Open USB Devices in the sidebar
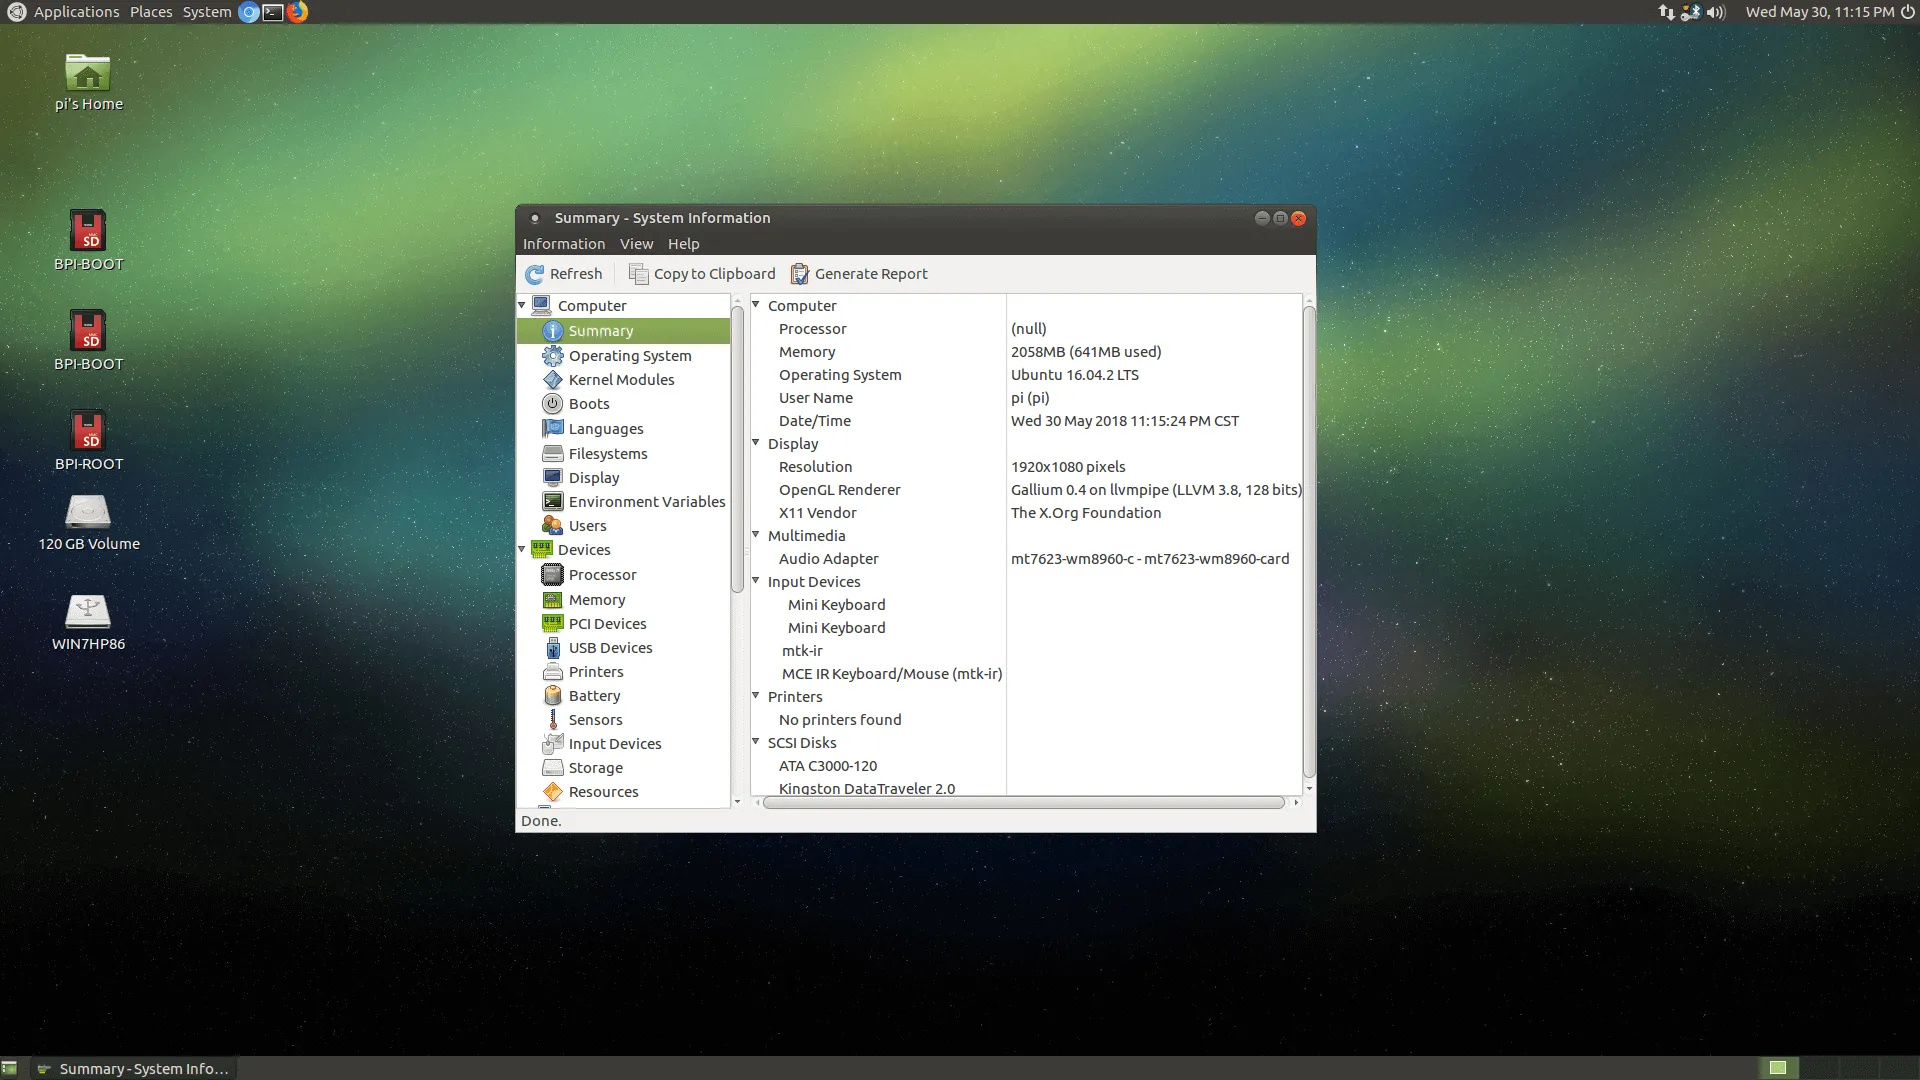The width and height of the screenshot is (1920, 1080). coord(610,648)
